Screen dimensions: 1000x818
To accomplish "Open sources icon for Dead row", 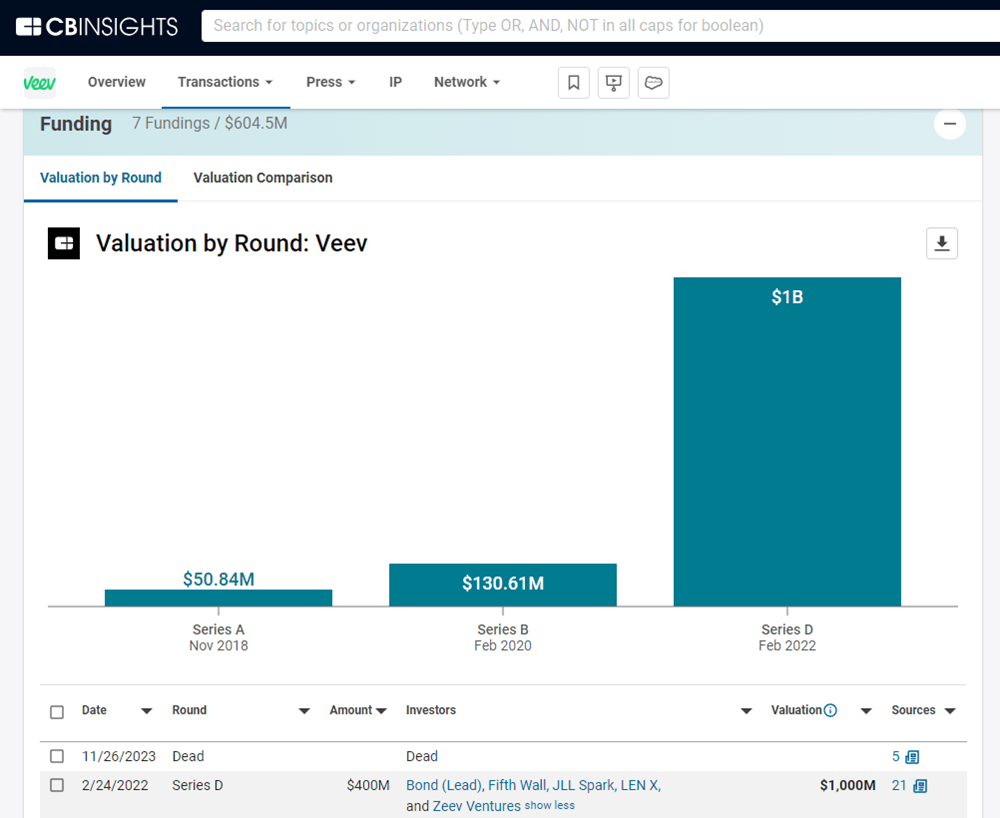I will [912, 757].
